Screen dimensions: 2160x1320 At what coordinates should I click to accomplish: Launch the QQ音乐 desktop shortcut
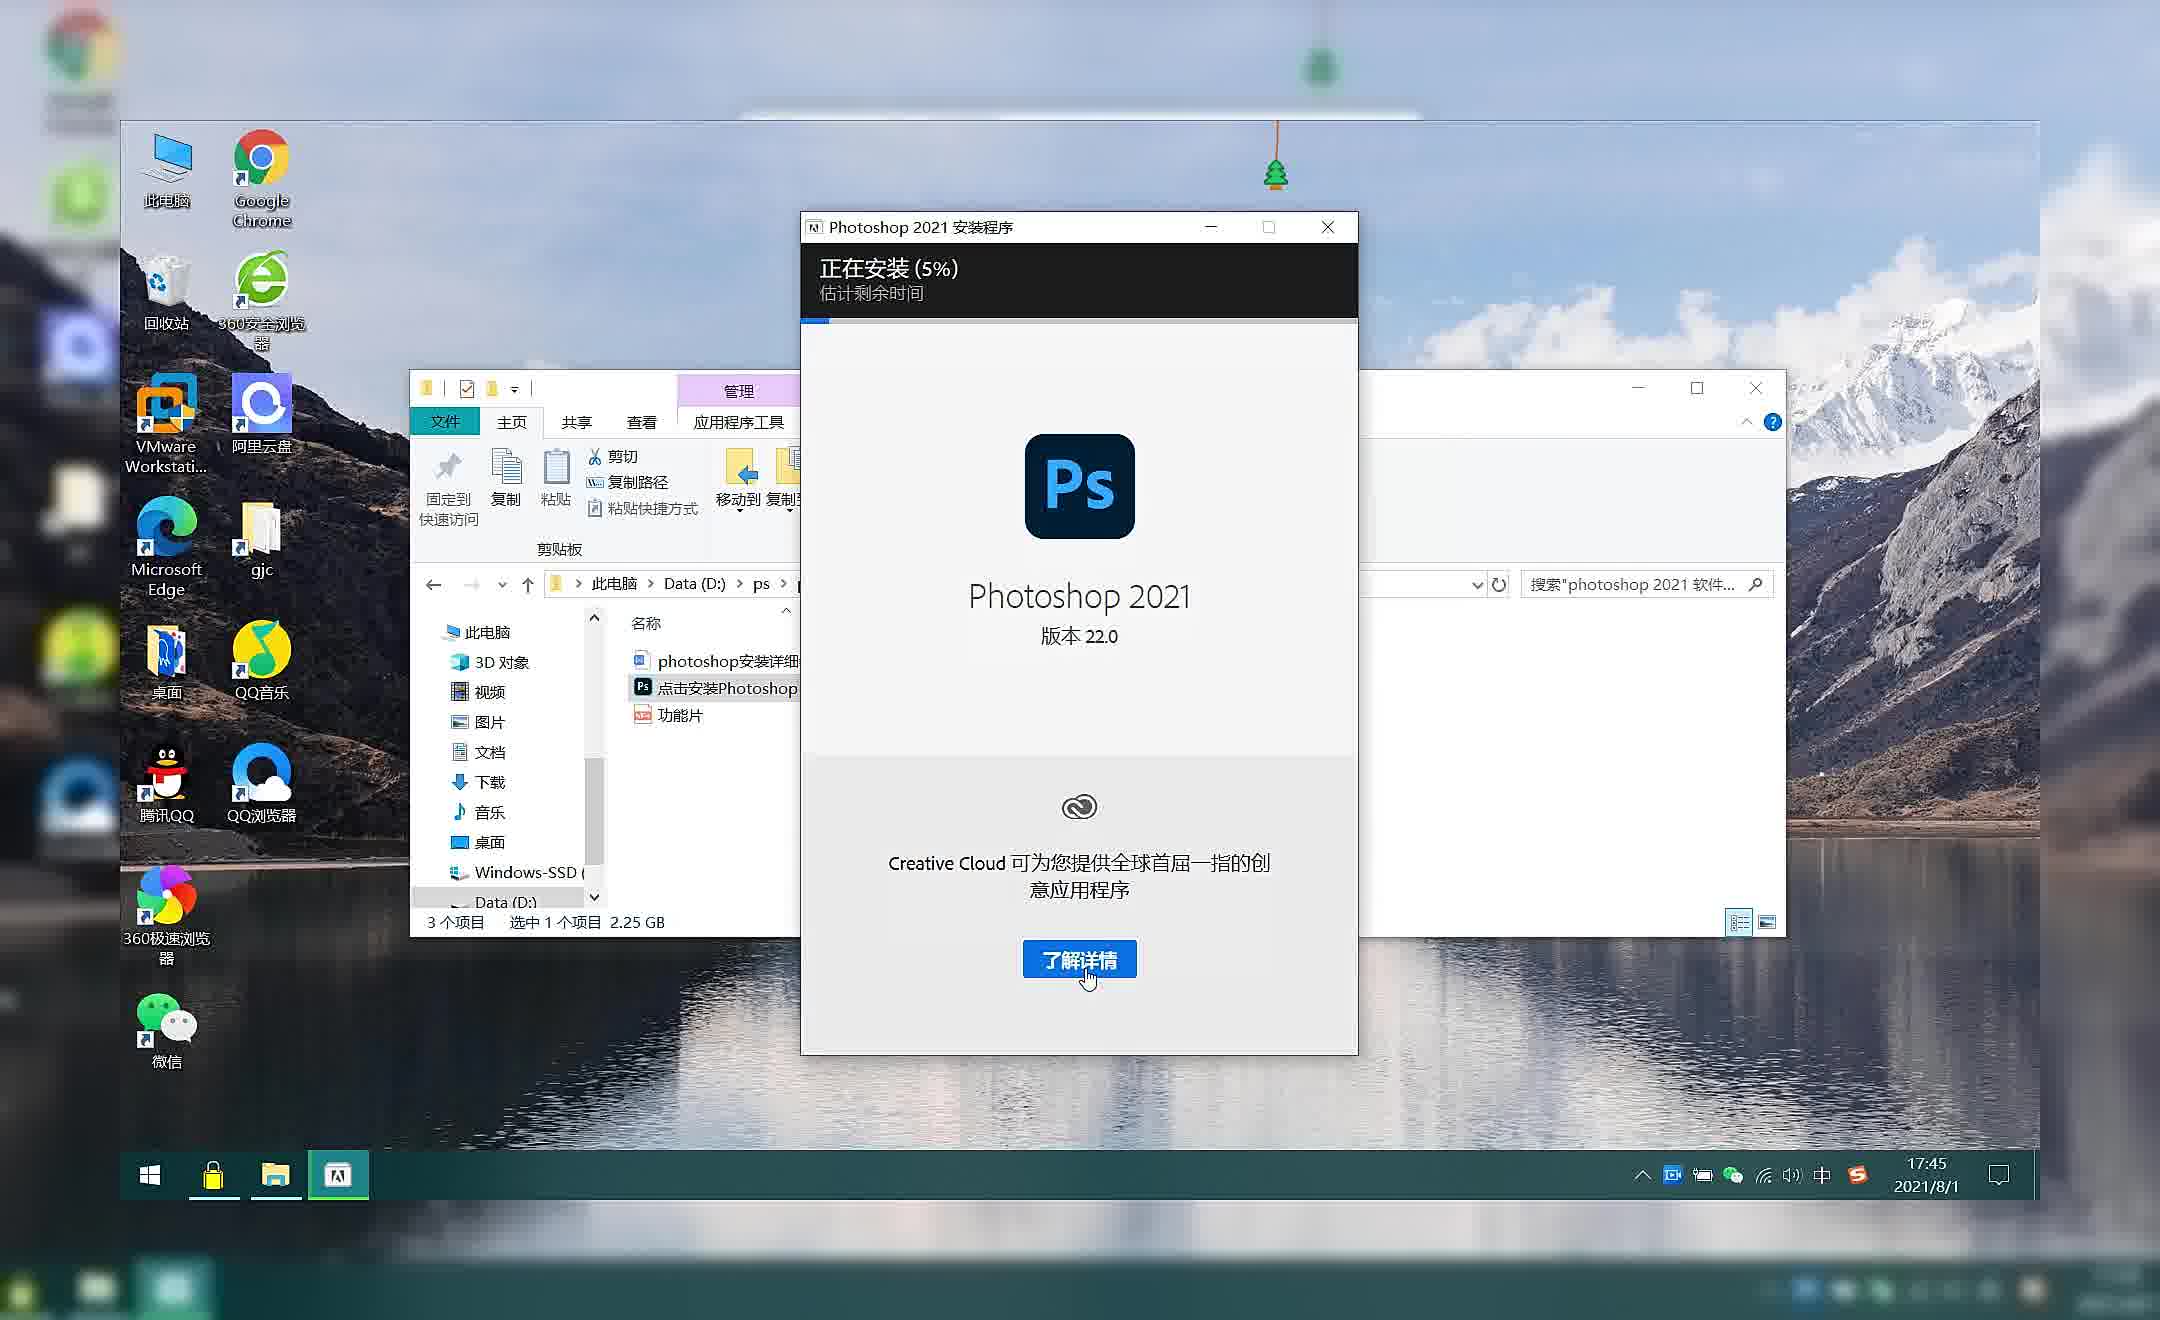pyautogui.click(x=261, y=661)
